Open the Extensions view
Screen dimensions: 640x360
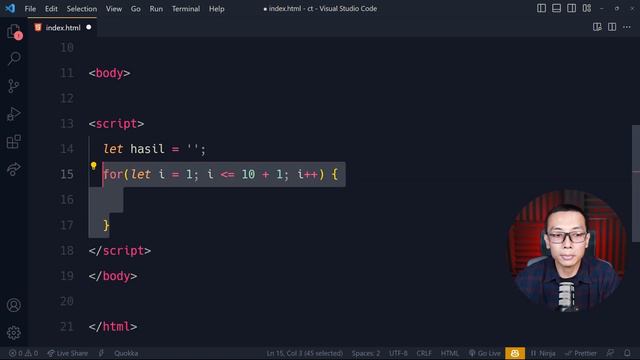coord(14,142)
